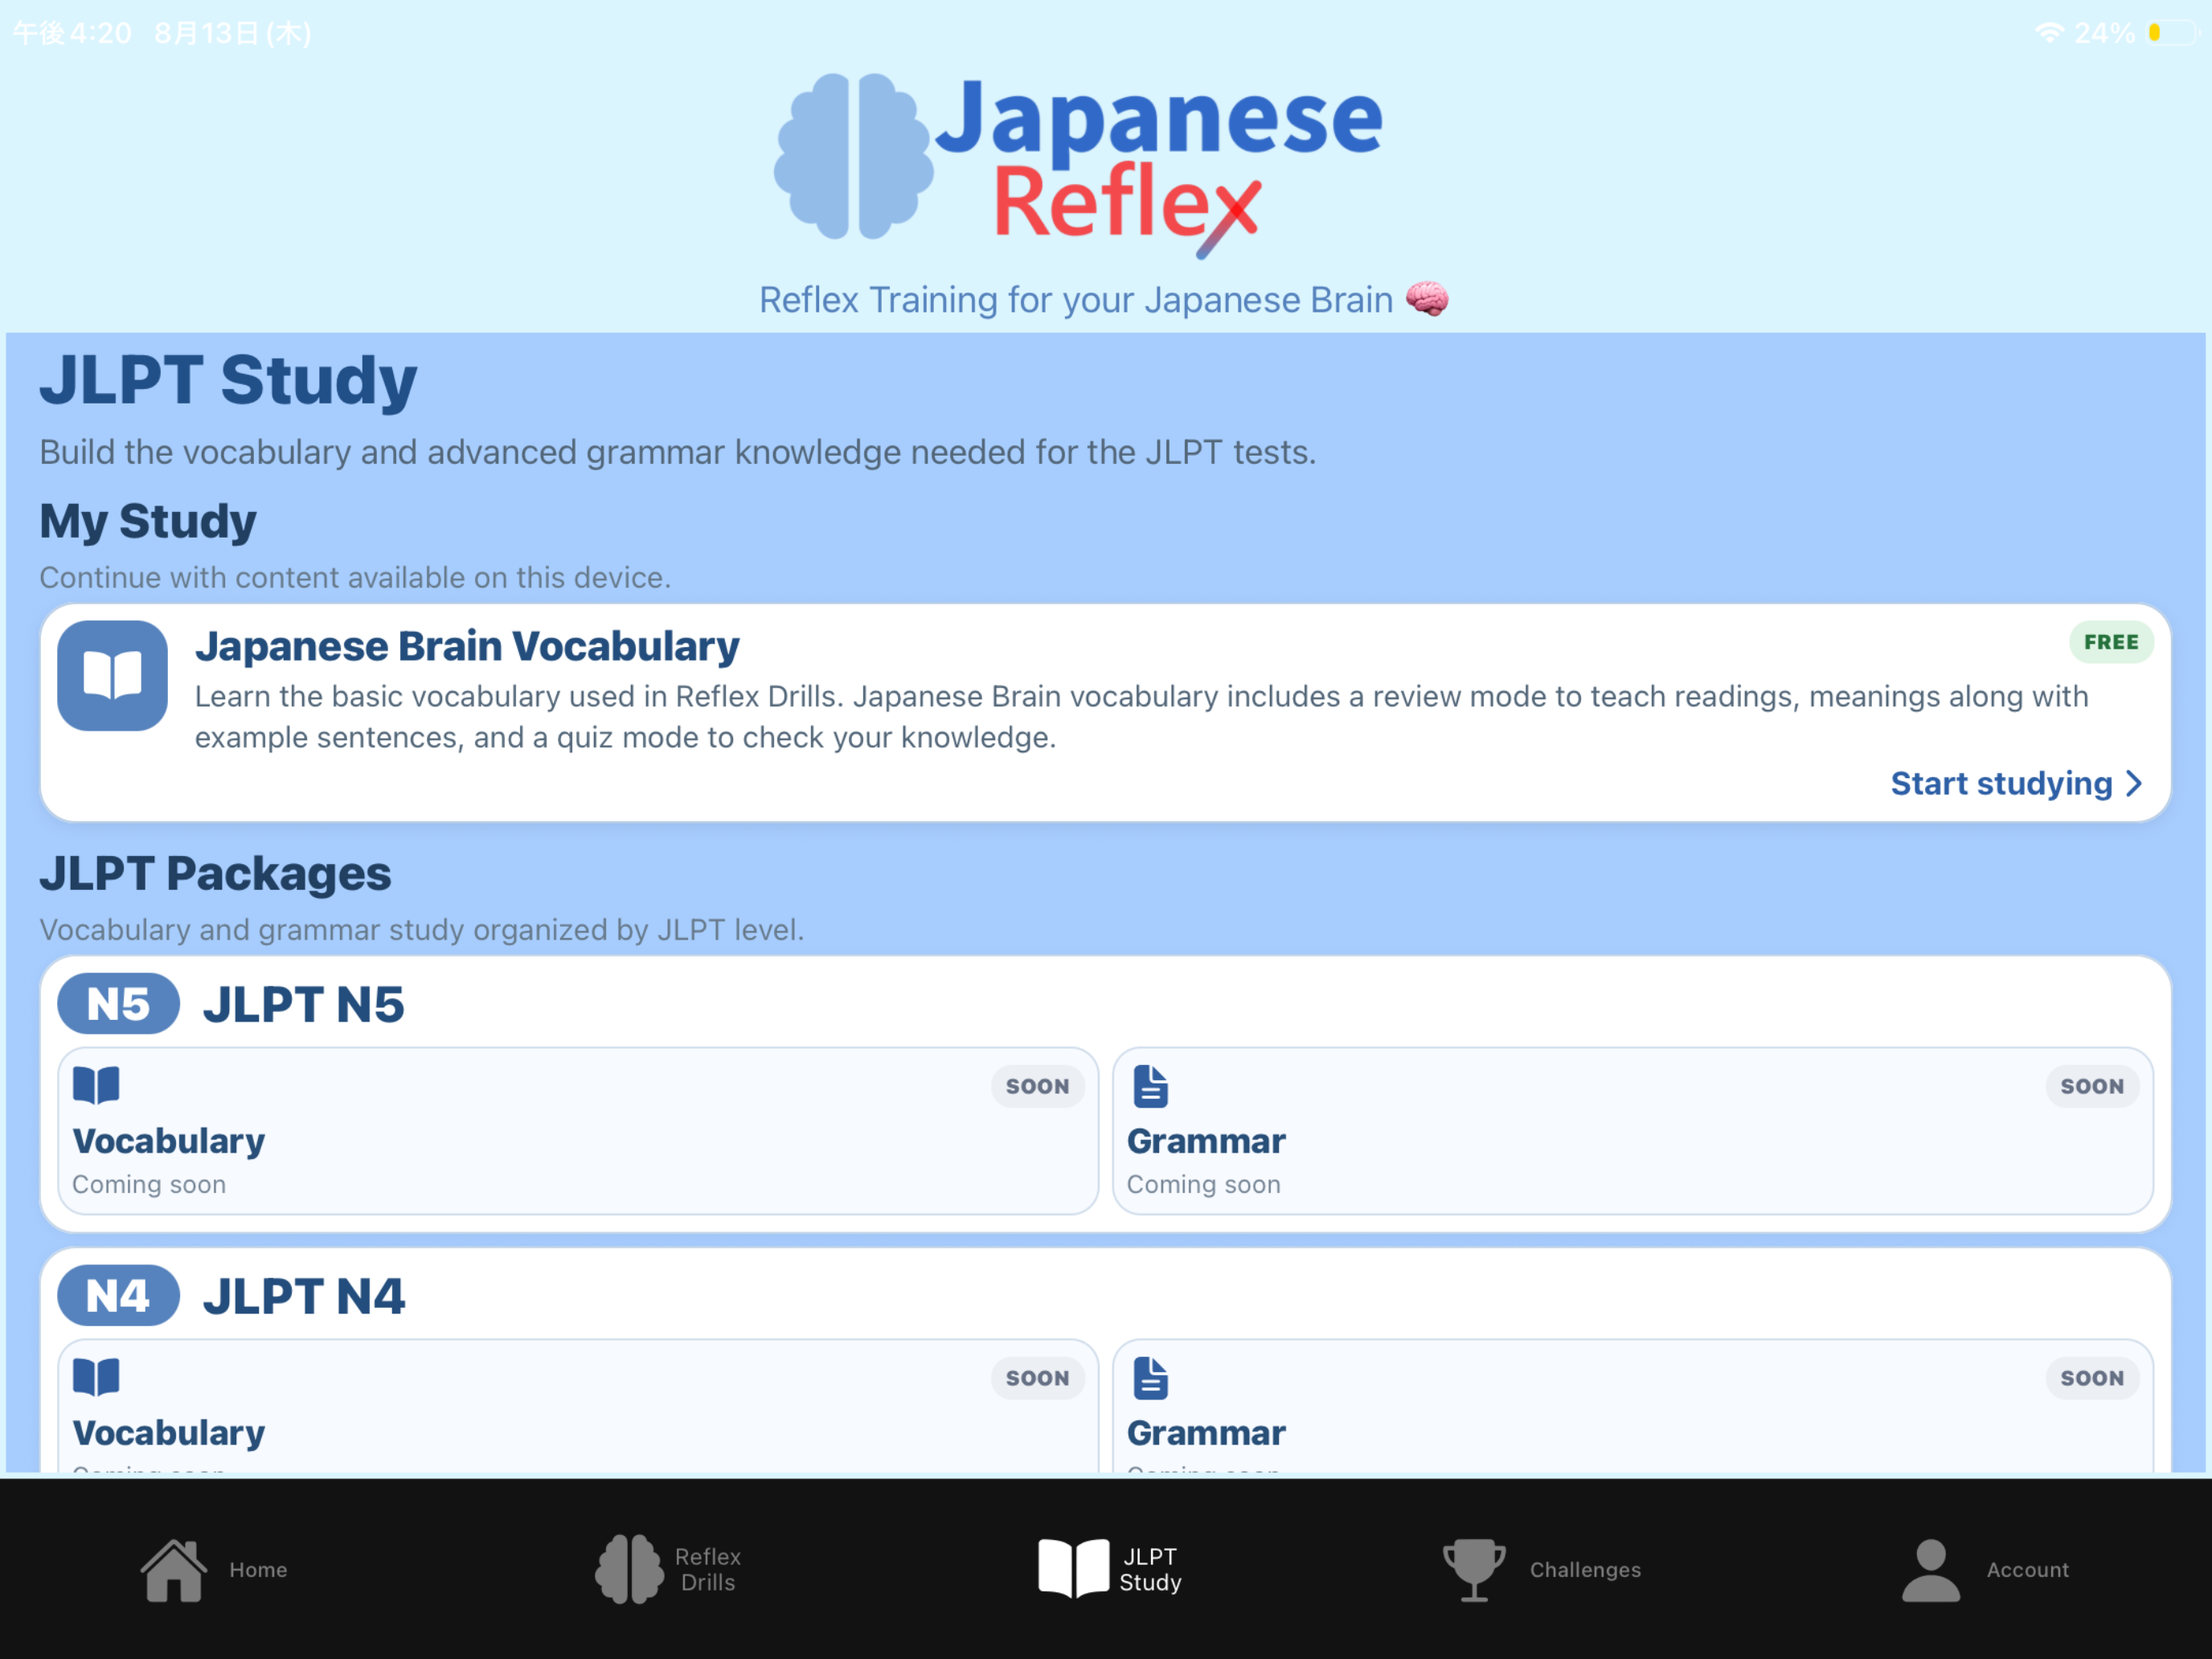
Task: Click the N5 Vocabulary book icon
Action: point(96,1085)
